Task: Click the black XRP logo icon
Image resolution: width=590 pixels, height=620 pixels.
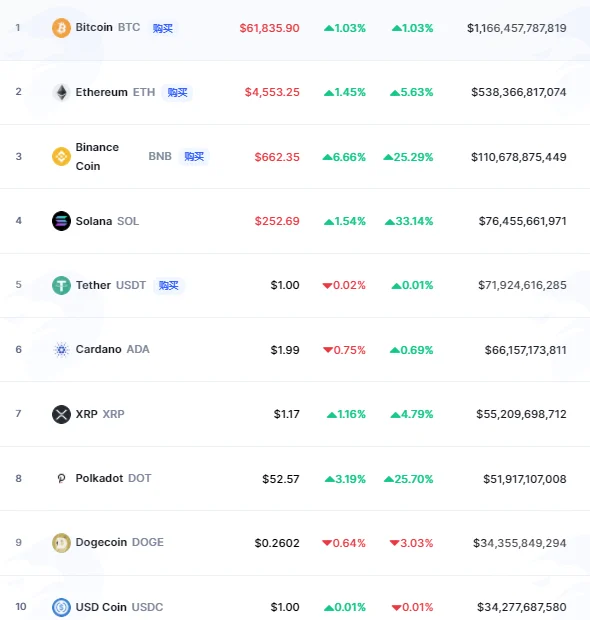Action: 61,414
